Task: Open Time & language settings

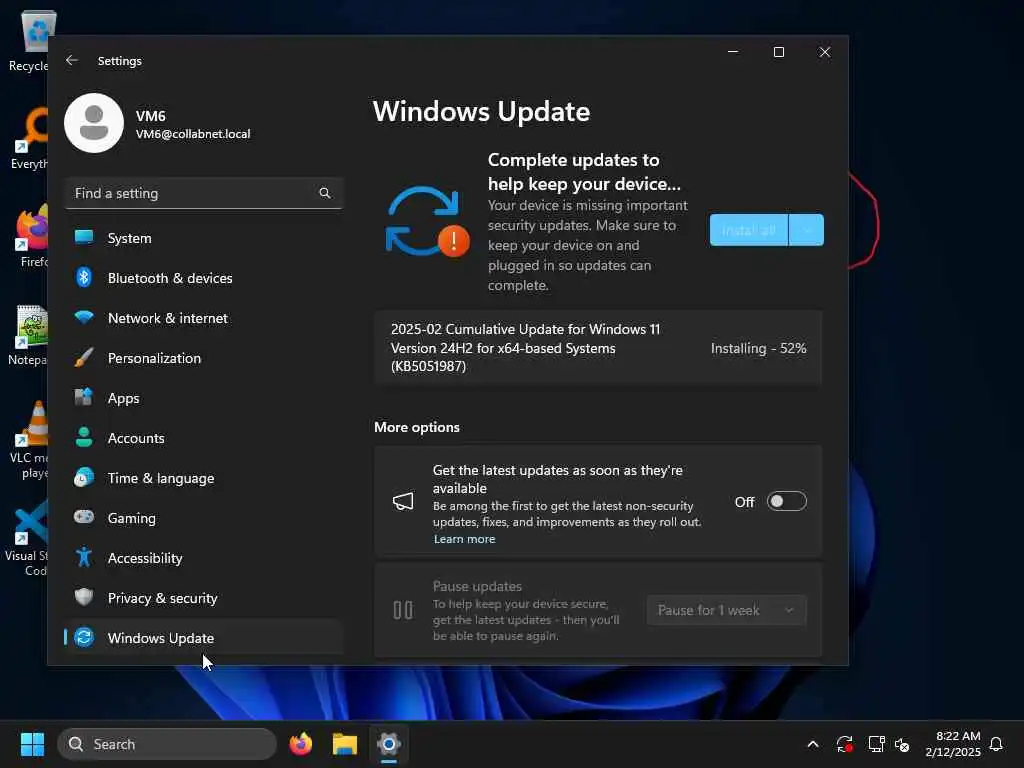Action: coord(204,477)
